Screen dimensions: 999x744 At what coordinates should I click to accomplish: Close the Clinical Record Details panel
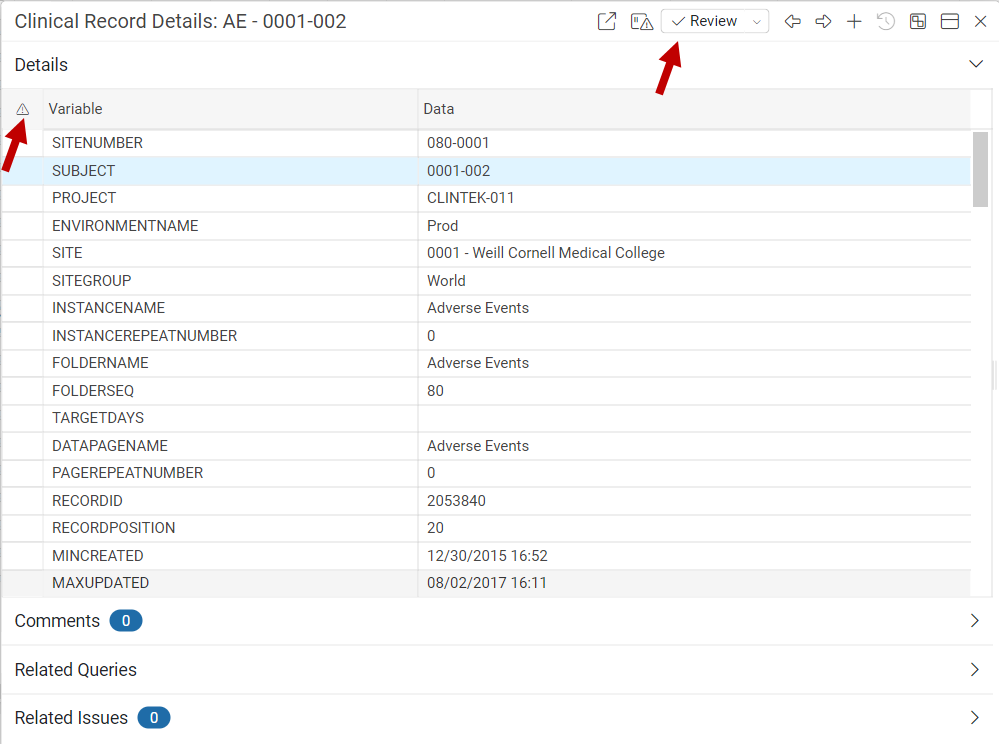pyautogui.click(x=981, y=22)
